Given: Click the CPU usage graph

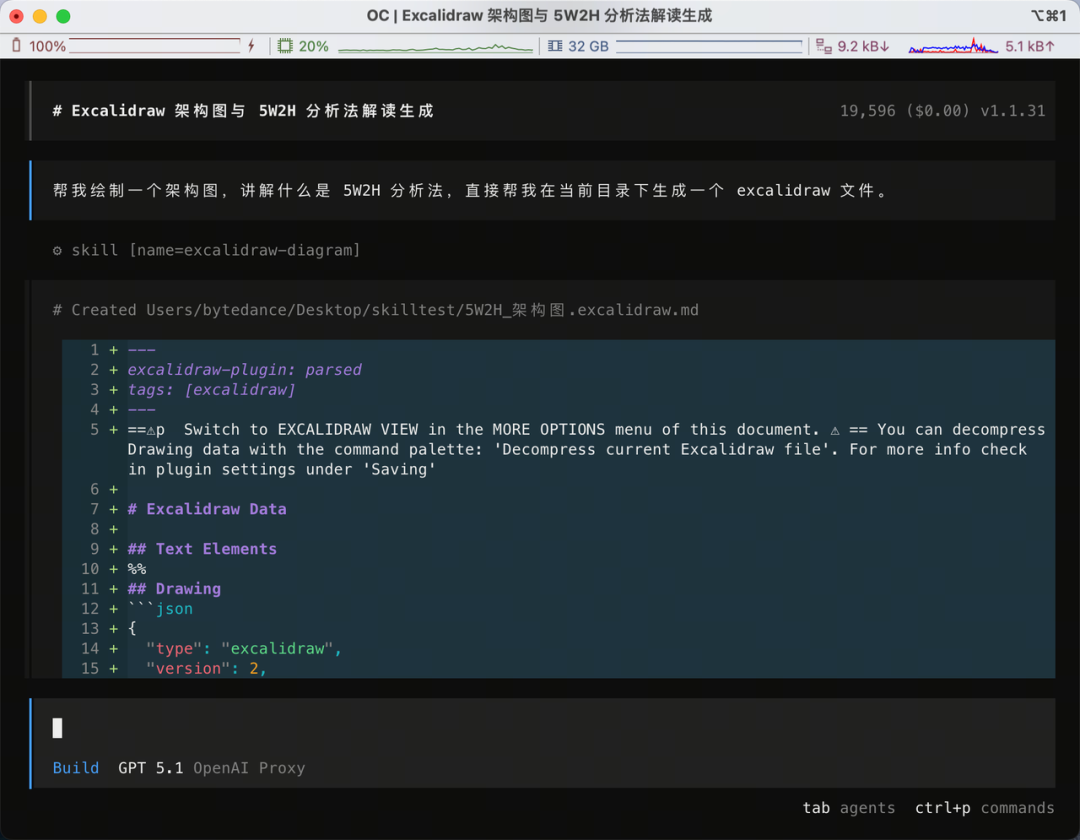Looking at the screenshot, I should 435,47.
